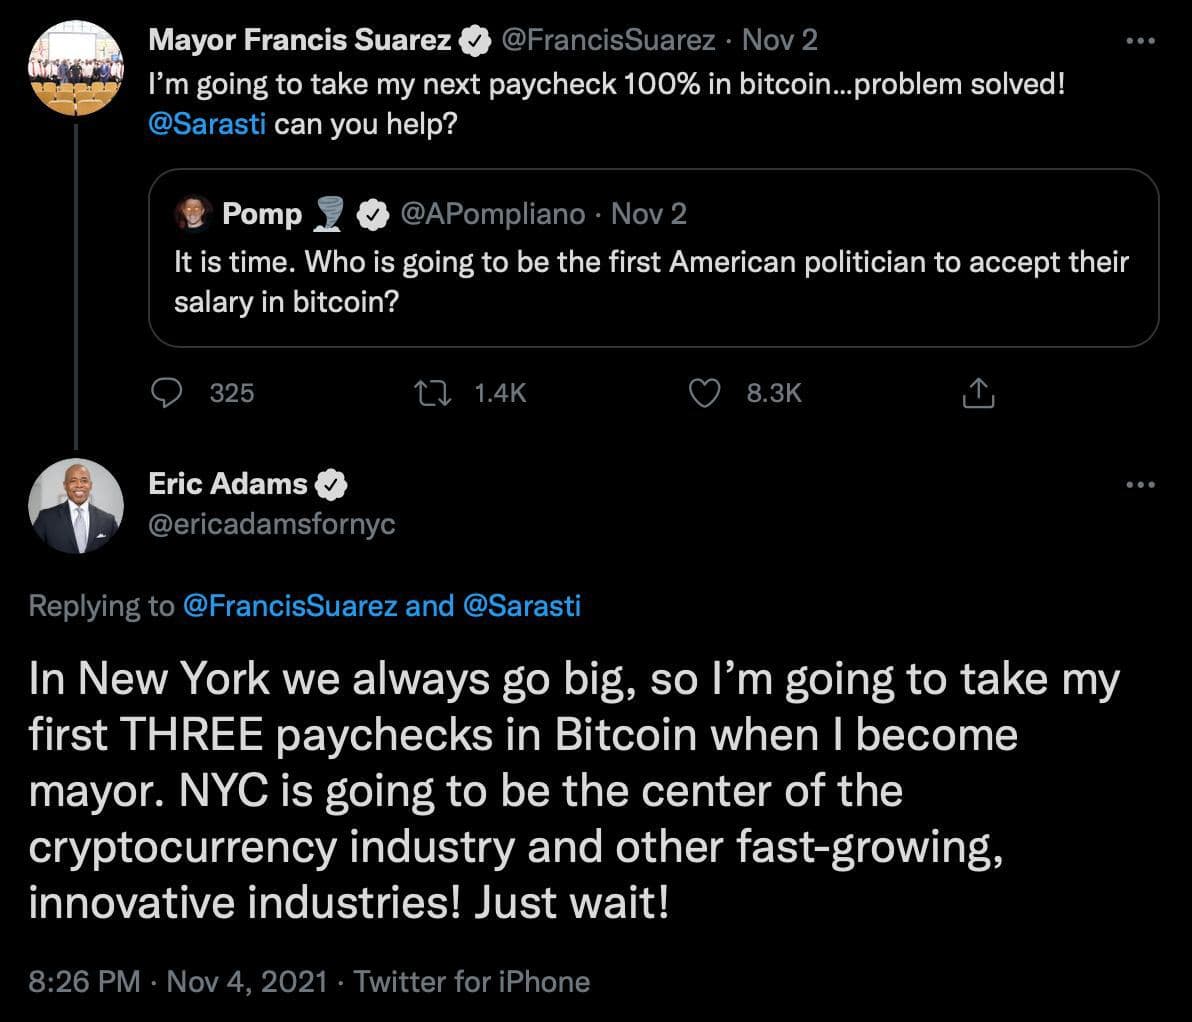Click the Twitter for iPhone source label
The width and height of the screenshot is (1192, 1022).
(x=471, y=981)
